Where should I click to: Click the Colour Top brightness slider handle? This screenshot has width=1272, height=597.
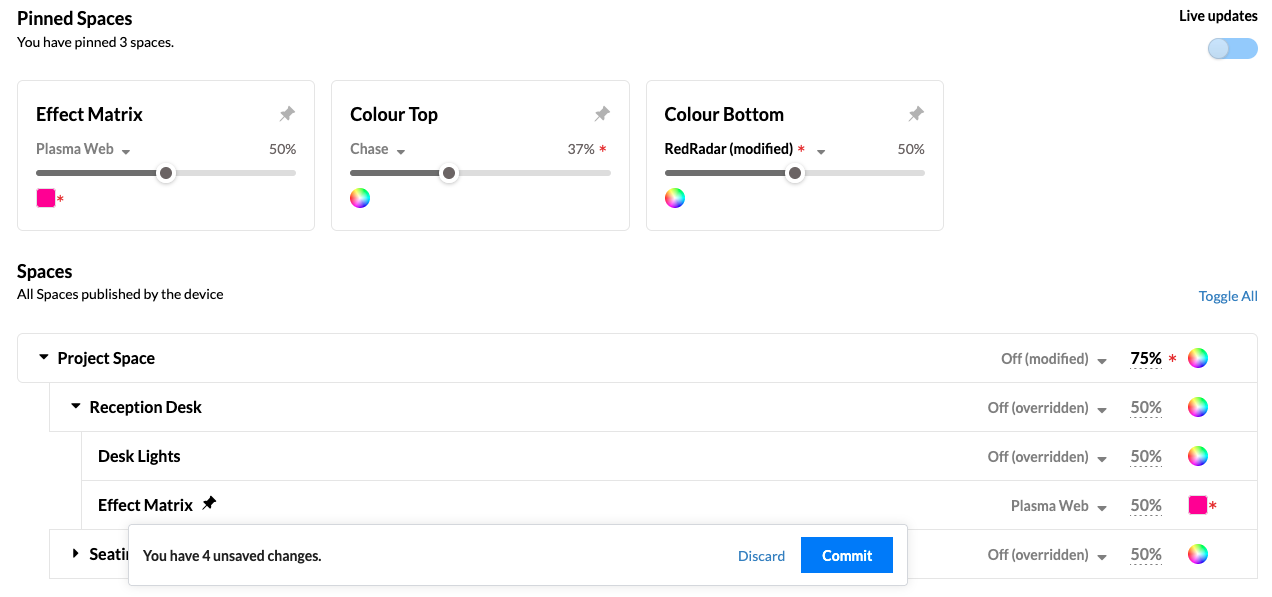click(x=449, y=173)
